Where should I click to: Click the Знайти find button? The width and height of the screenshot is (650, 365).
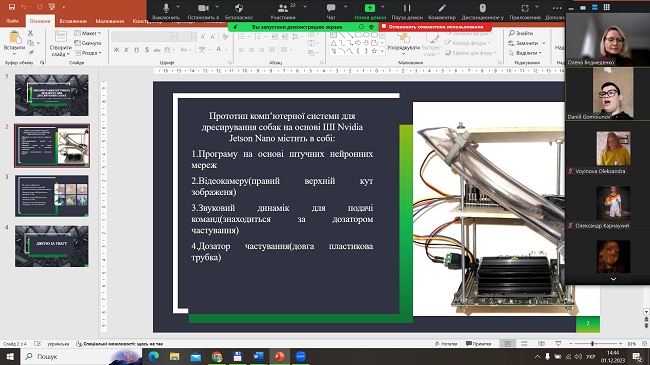521,33
